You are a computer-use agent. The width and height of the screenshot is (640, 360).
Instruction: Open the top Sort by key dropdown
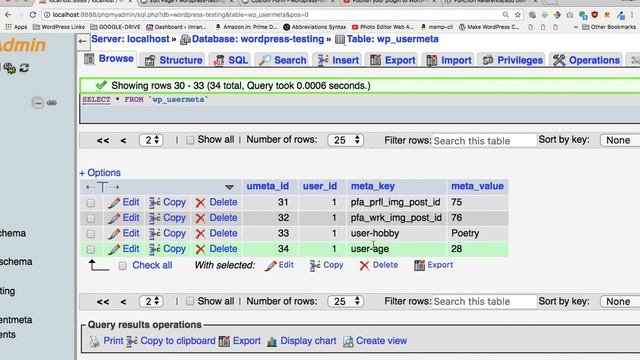coord(620,140)
